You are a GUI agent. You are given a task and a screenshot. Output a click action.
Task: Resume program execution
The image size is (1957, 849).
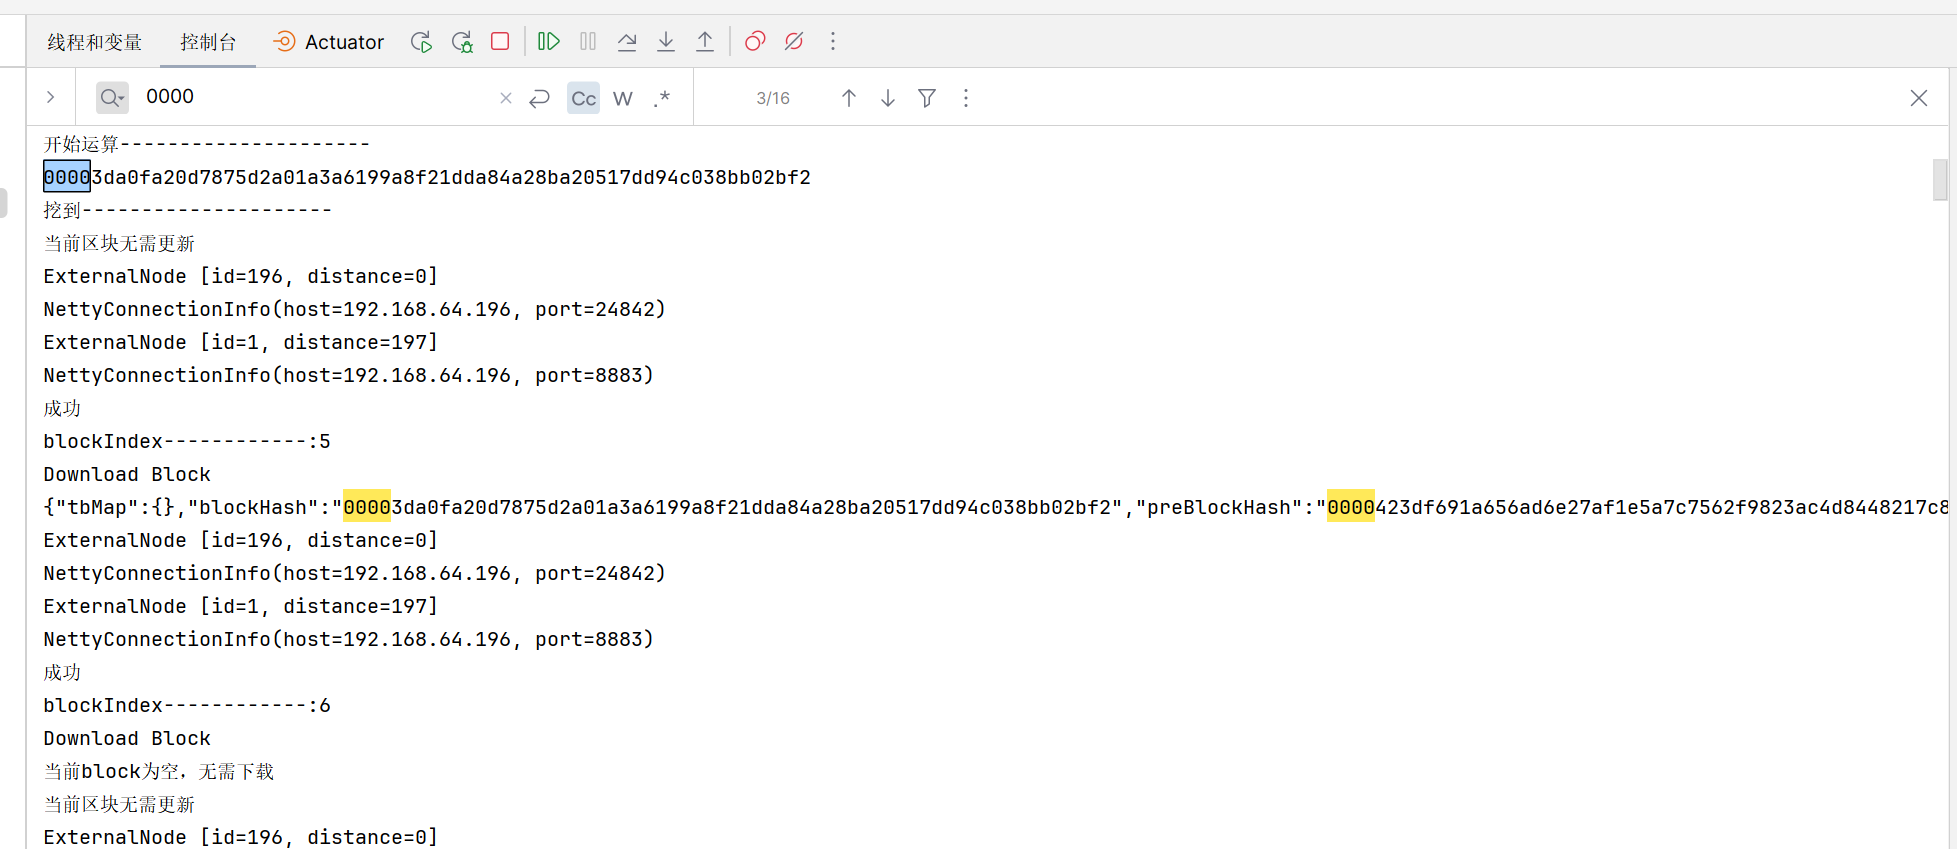pyautogui.click(x=549, y=42)
